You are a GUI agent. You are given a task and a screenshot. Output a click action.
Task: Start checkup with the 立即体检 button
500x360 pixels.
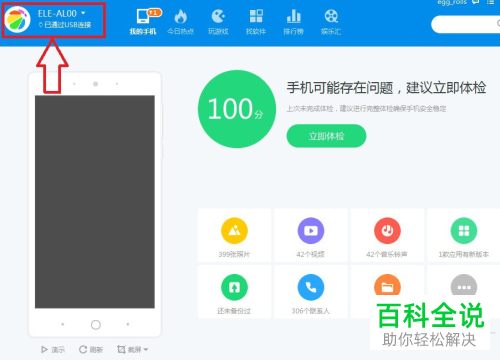click(326, 136)
